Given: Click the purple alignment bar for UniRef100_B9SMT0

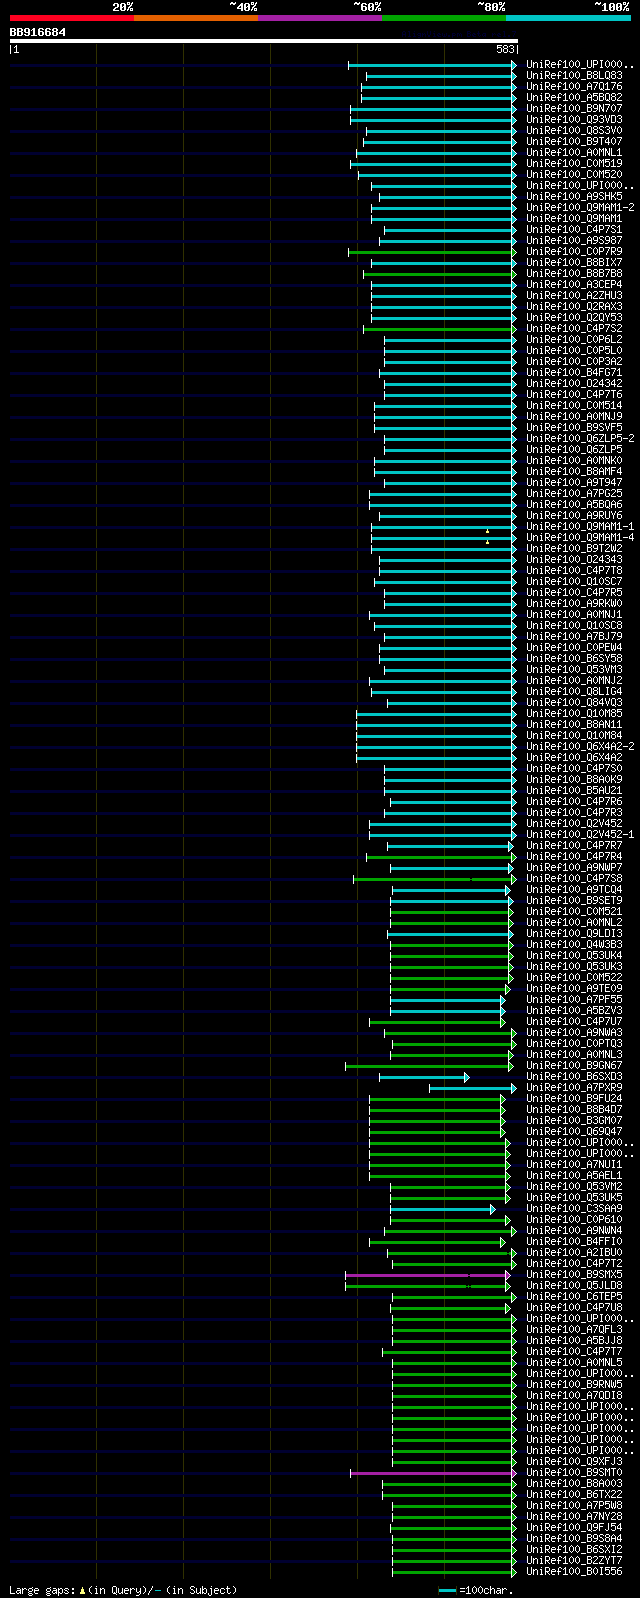Looking at the screenshot, I should click(x=433, y=1473).
